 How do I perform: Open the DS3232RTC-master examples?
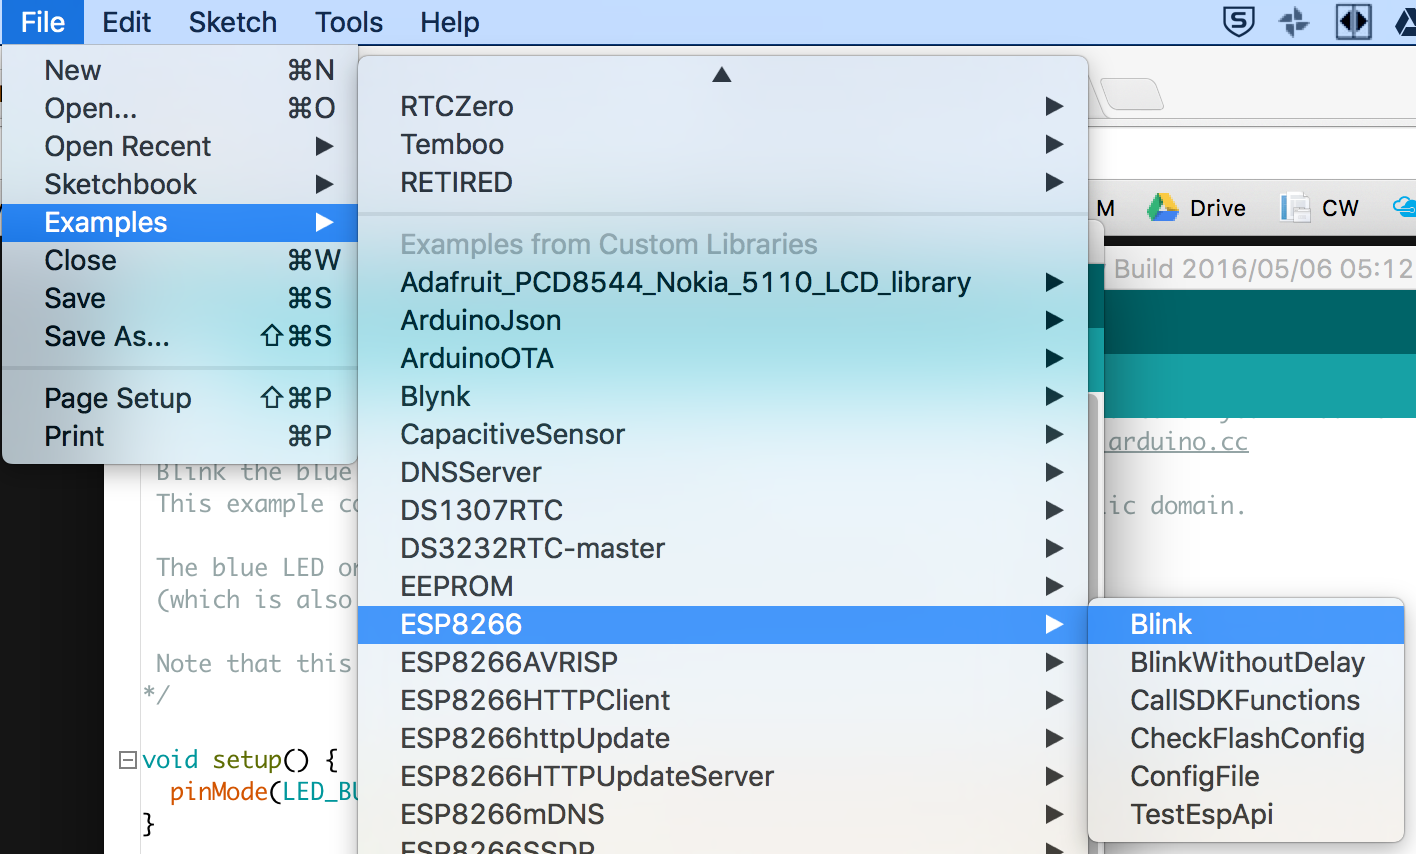[723, 548]
